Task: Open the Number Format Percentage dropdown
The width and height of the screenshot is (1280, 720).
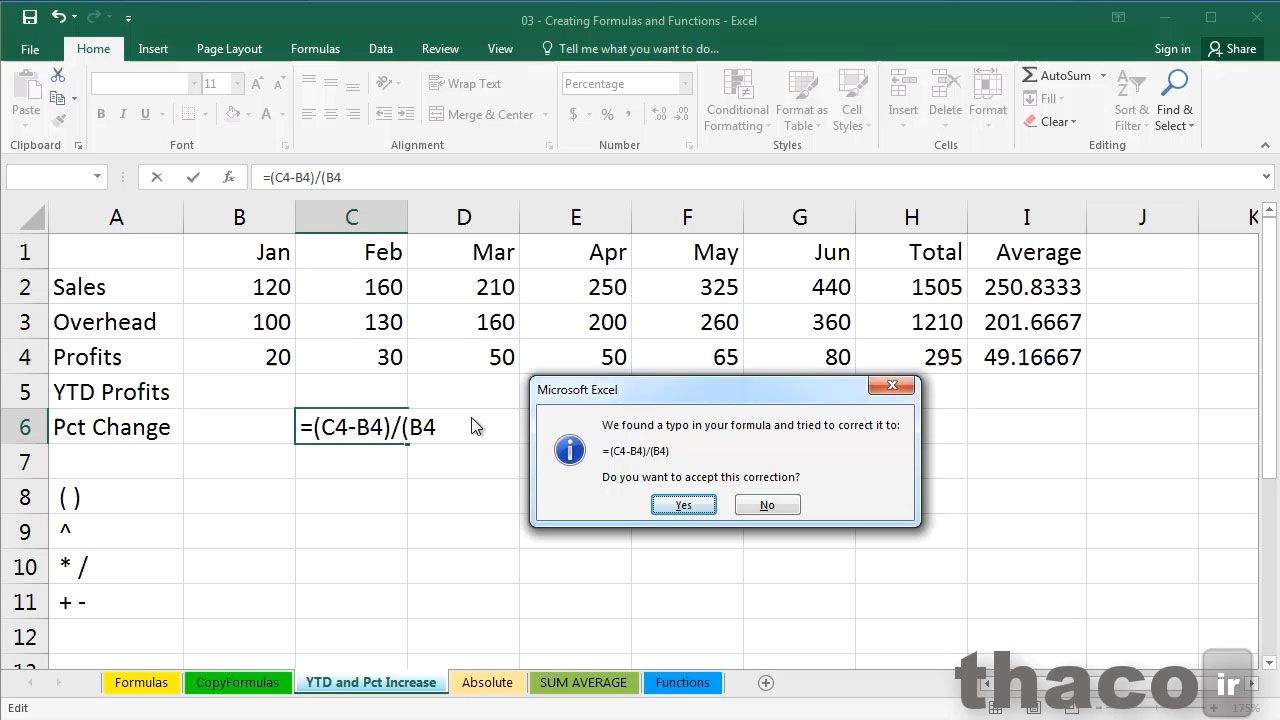Action: 686,84
